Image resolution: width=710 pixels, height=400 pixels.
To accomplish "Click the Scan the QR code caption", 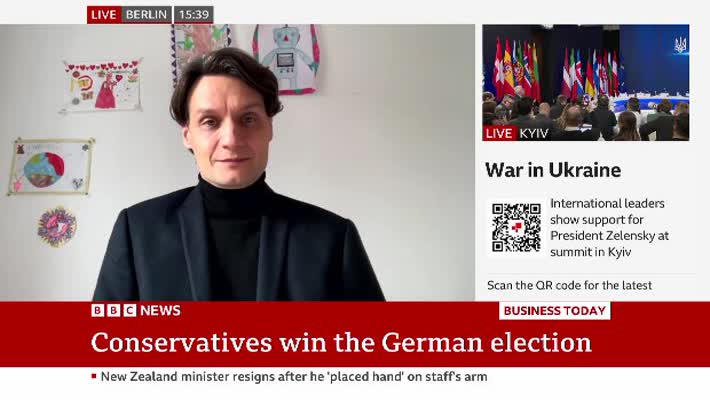I will click(x=569, y=285).
